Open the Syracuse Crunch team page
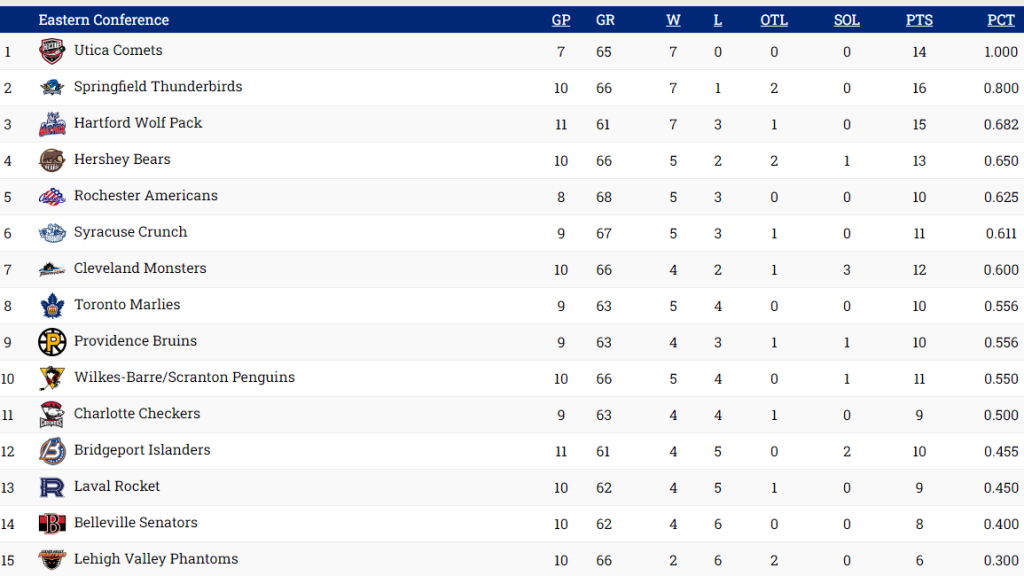Viewport: 1024px width, 576px height. [x=131, y=232]
